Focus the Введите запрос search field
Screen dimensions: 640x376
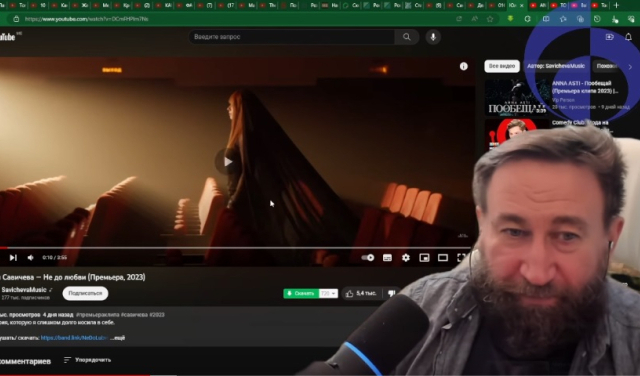(x=291, y=37)
